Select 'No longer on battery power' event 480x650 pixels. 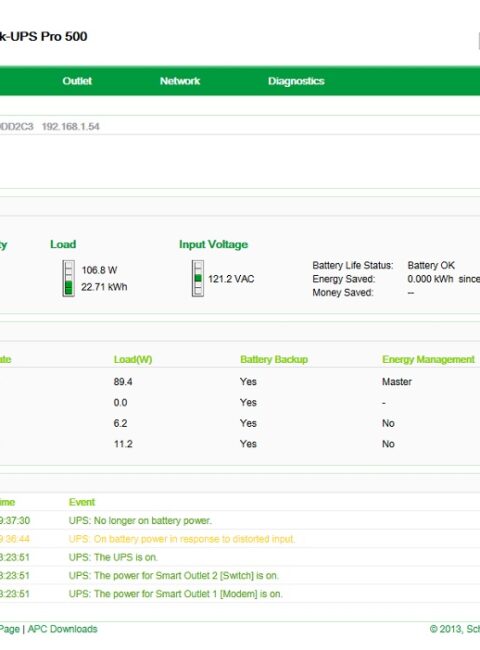140,521
